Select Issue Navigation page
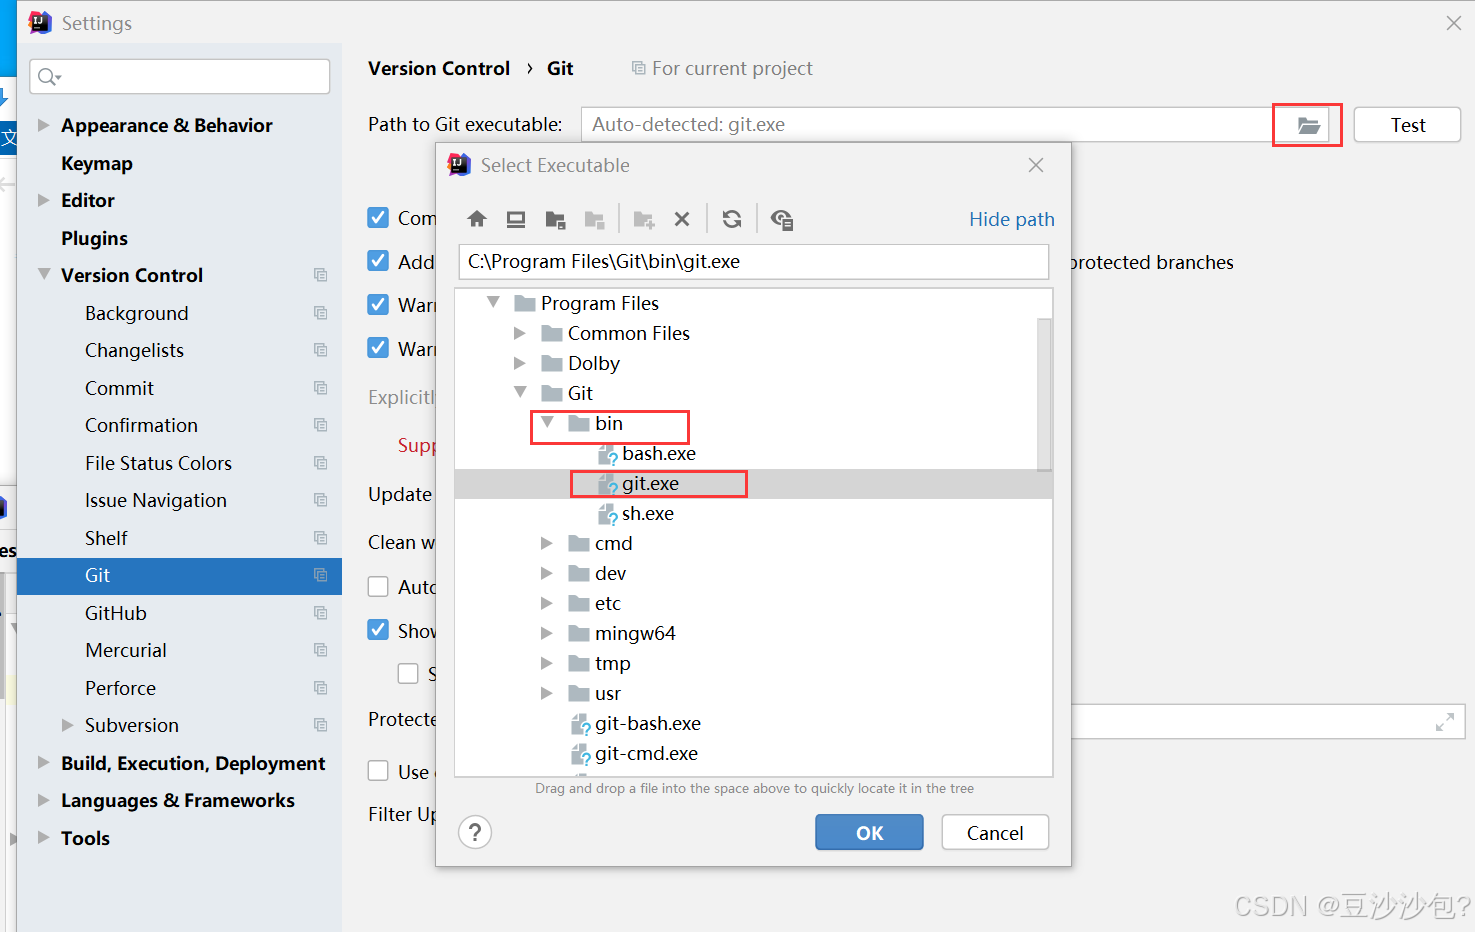This screenshot has height=932, width=1475. 155,500
